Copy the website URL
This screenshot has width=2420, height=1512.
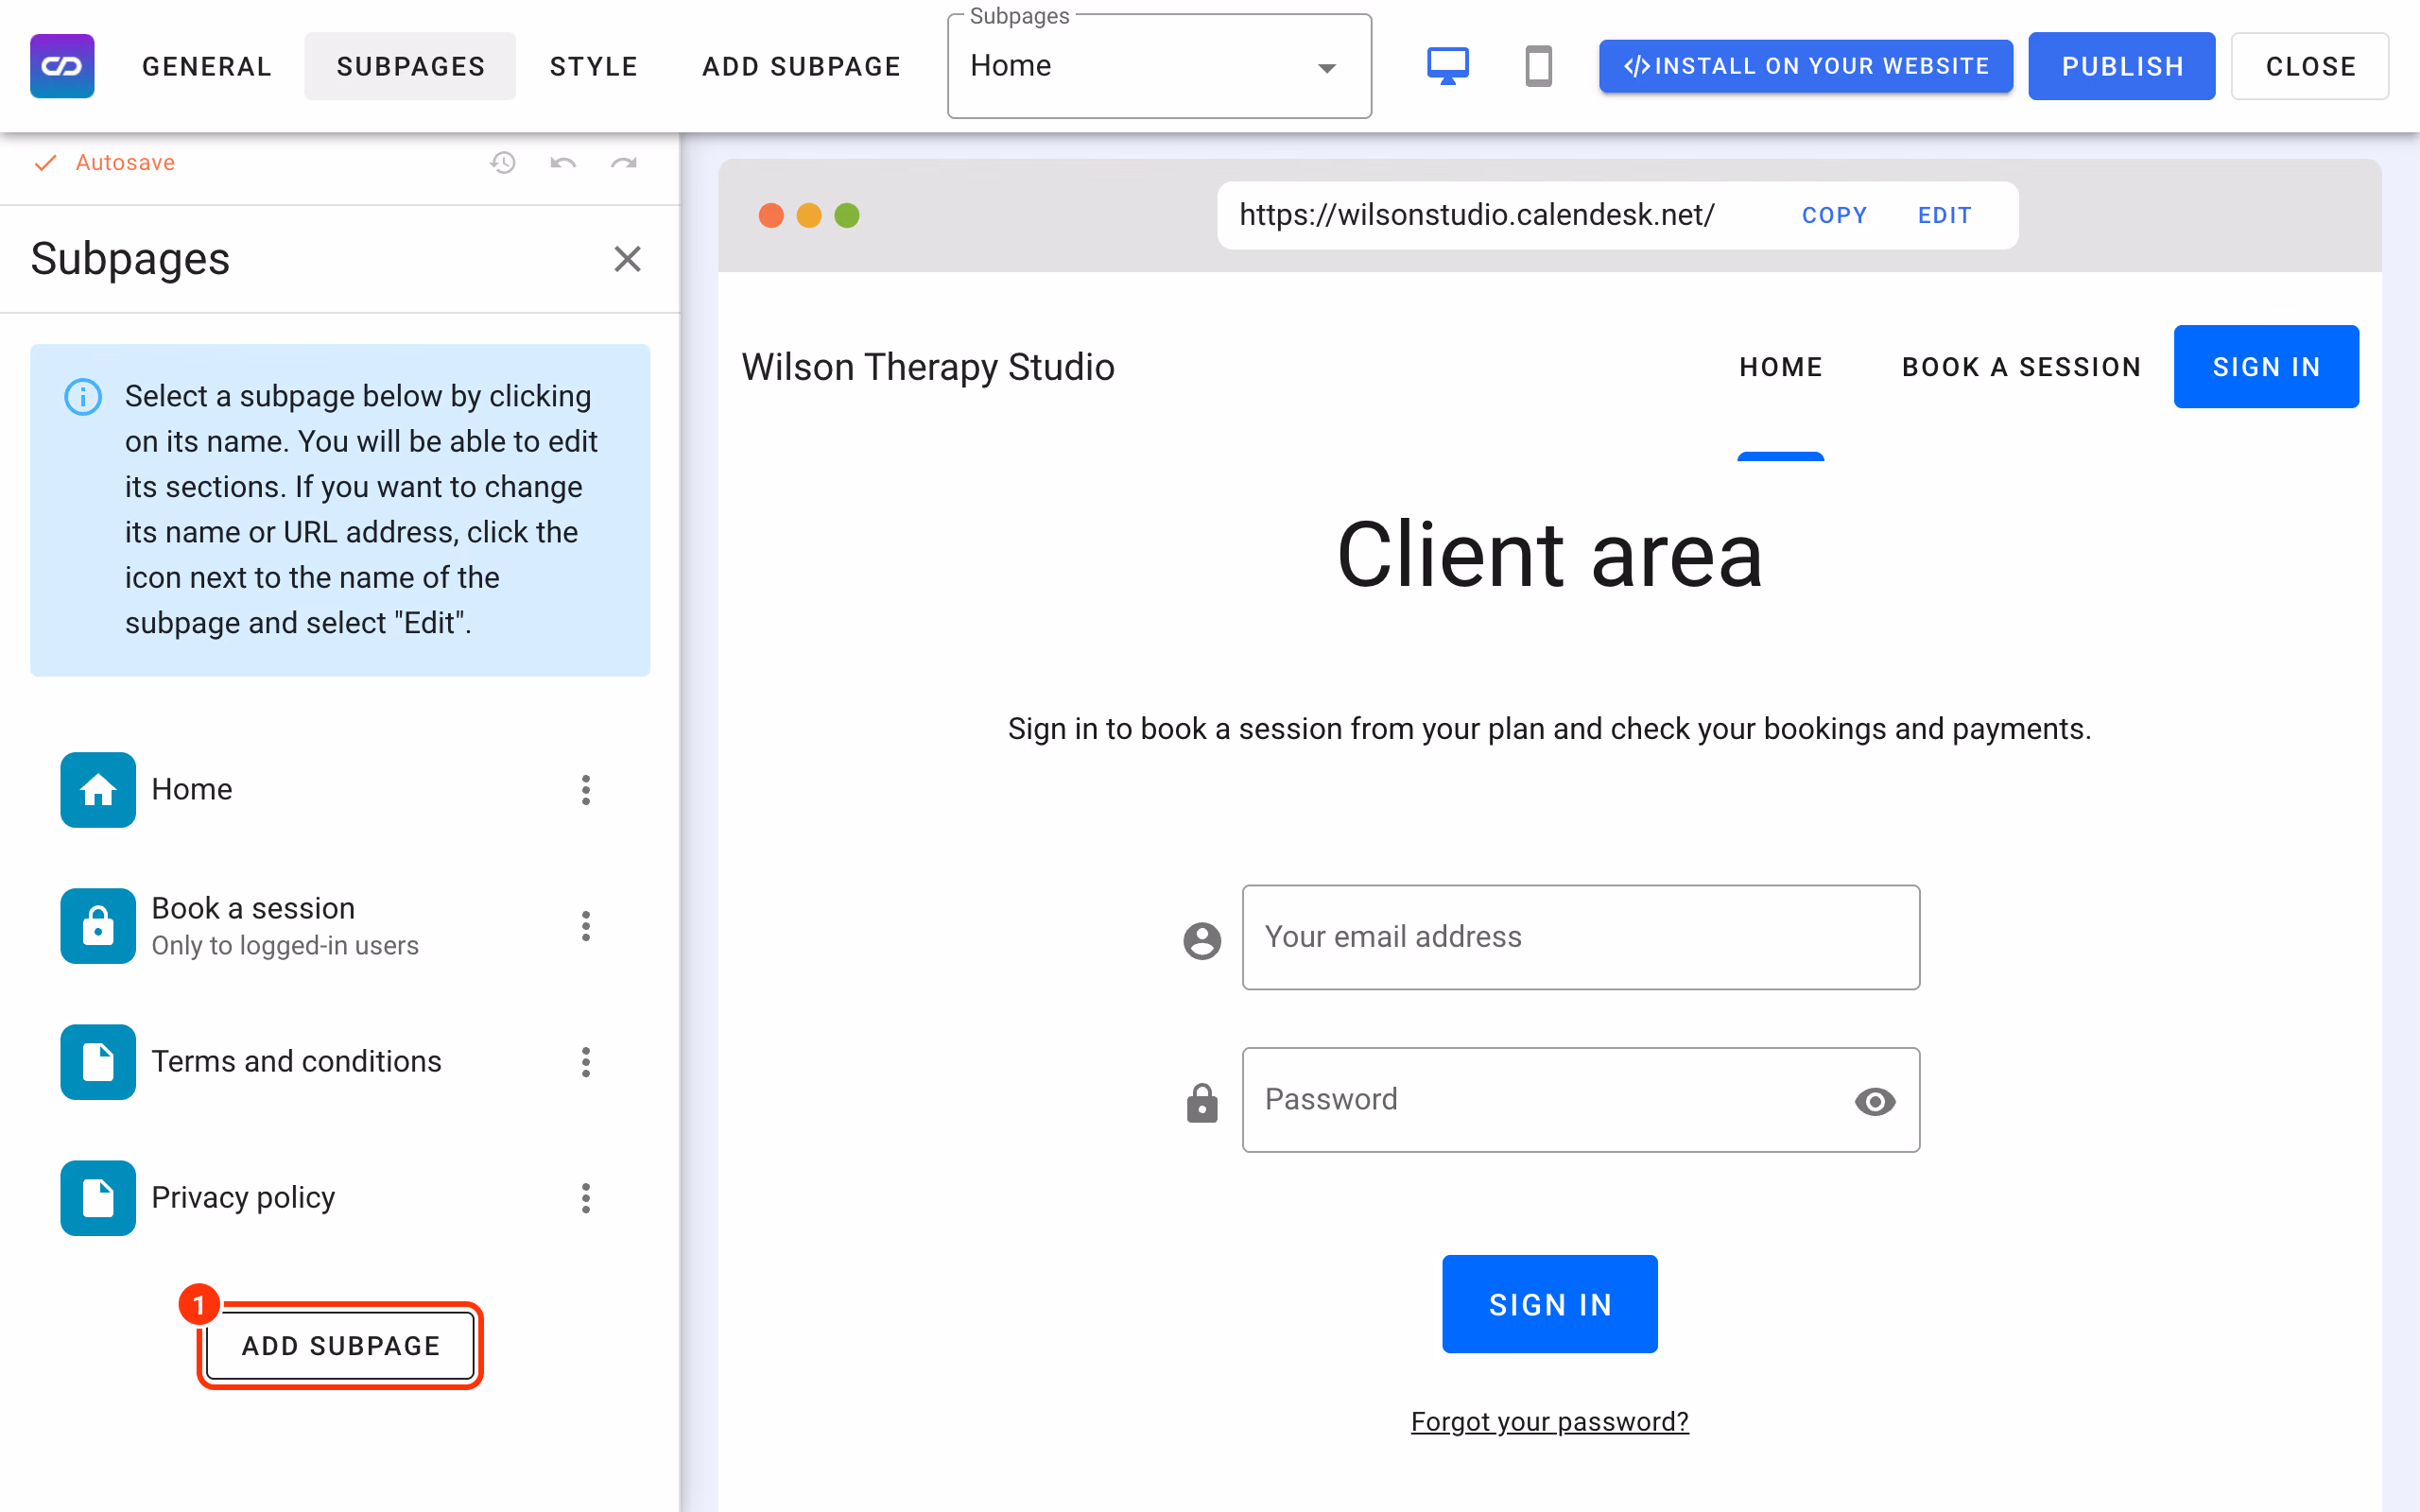point(1834,215)
